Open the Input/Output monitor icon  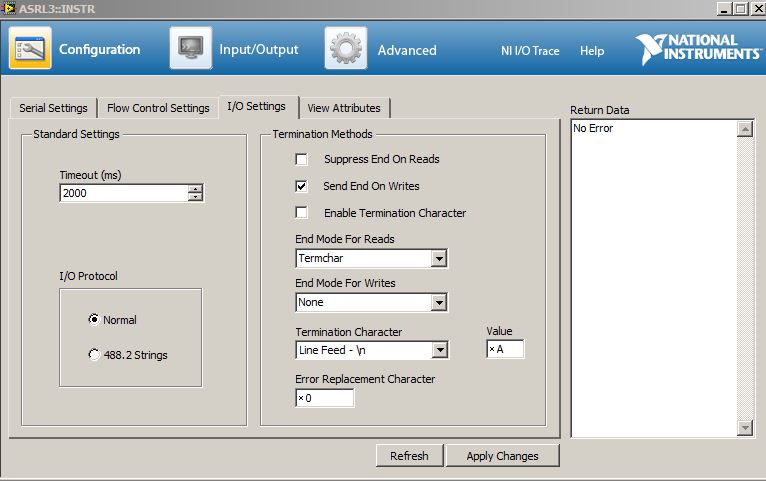(191, 48)
